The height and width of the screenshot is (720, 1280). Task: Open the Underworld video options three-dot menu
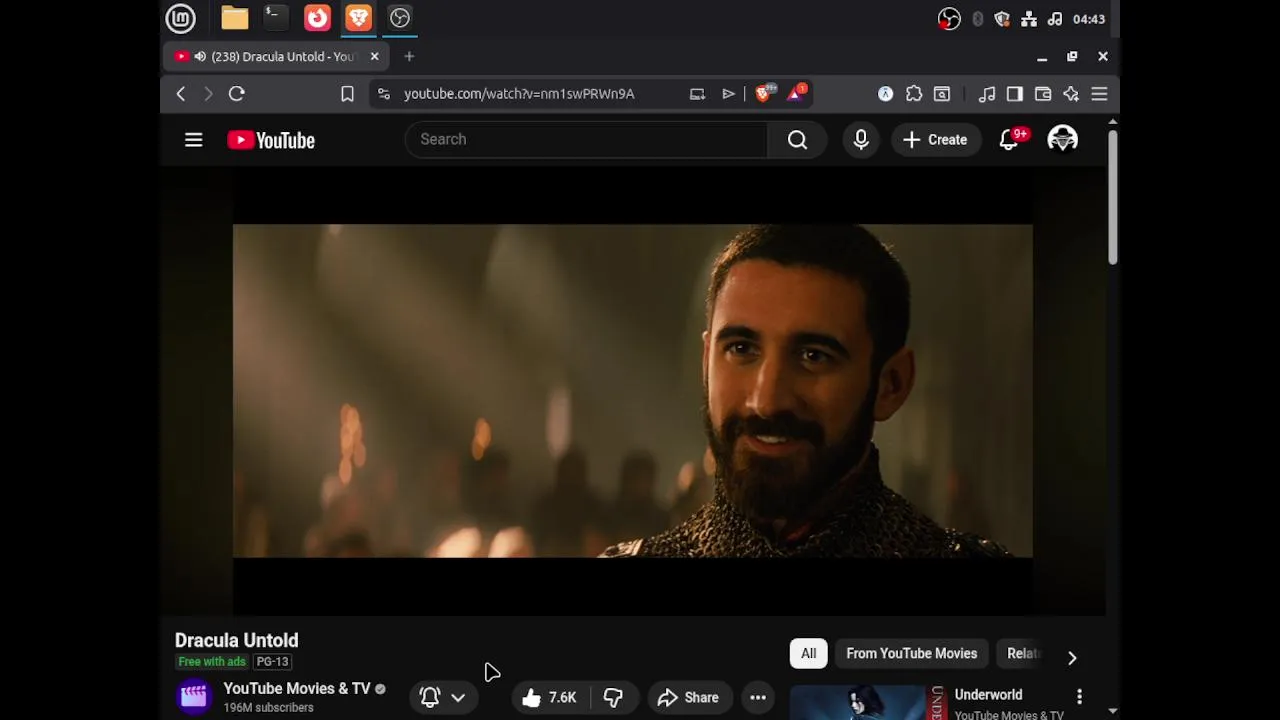[x=1079, y=696]
